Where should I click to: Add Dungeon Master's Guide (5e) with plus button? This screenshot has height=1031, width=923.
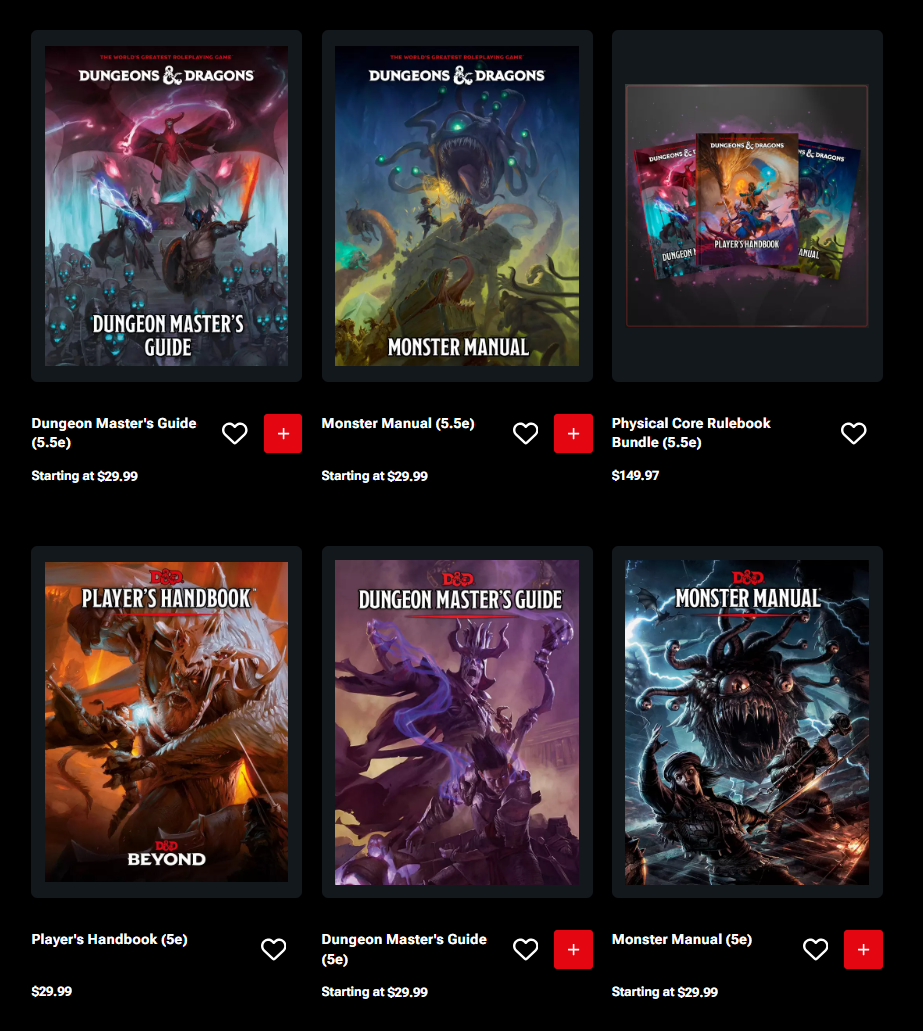(573, 949)
